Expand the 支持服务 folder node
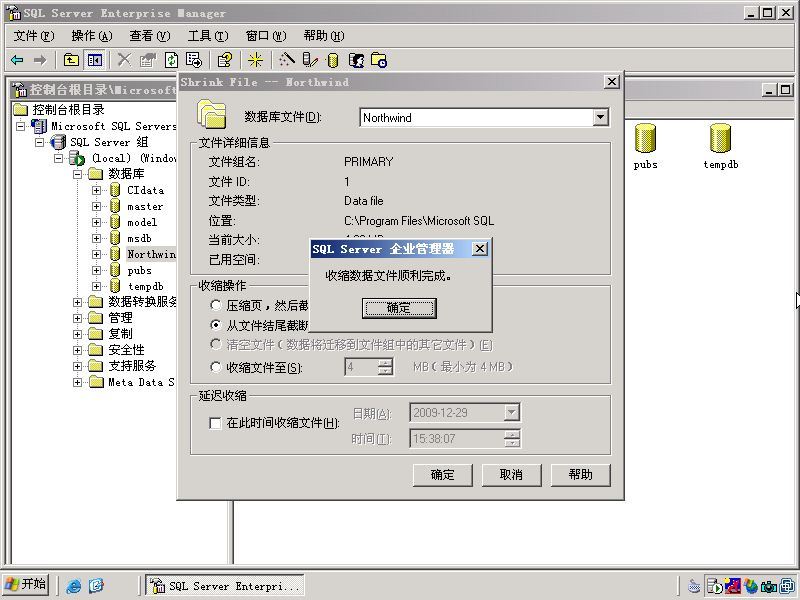The height and width of the screenshot is (600, 800). pos(77,366)
